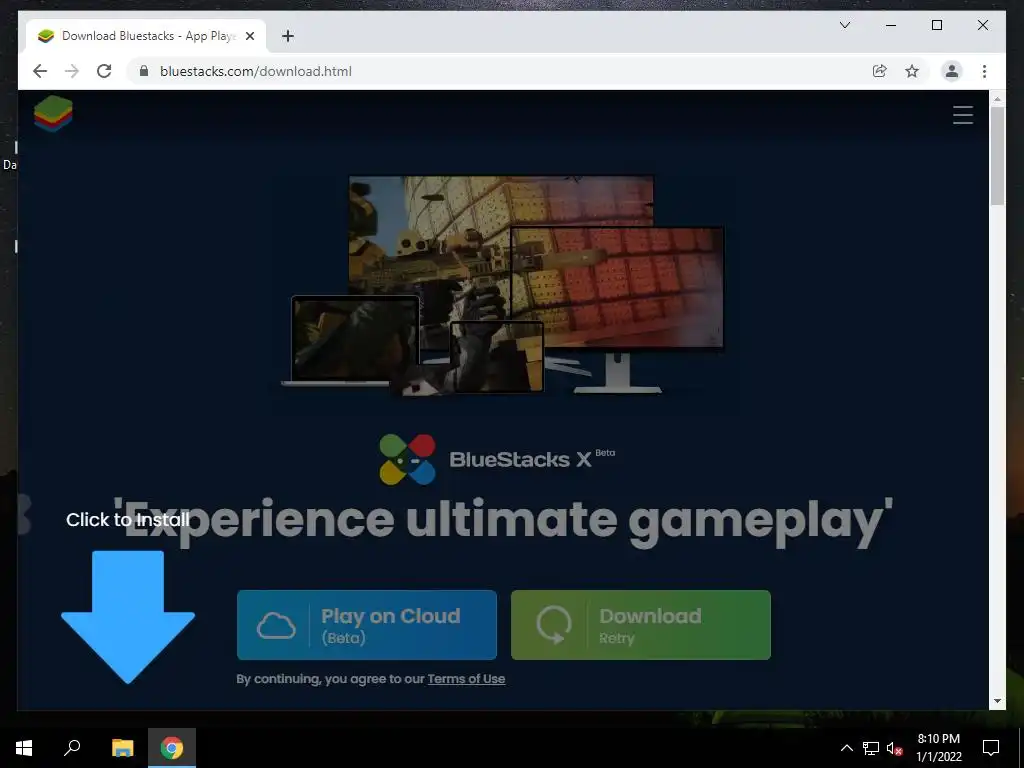Go back to previous page
The width and height of the screenshot is (1024, 768).
pyautogui.click(x=40, y=71)
